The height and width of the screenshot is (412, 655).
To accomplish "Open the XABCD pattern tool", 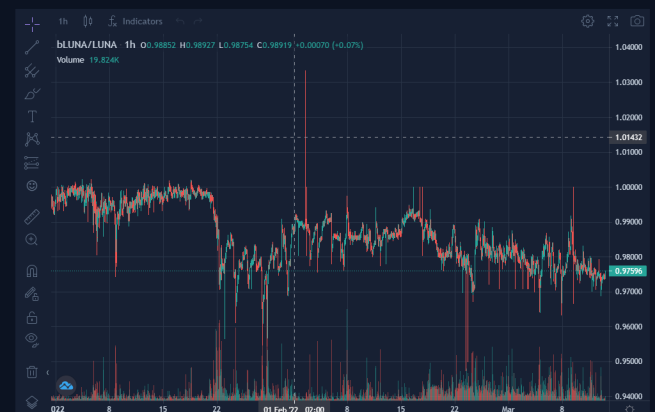I will click(x=32, y=139).
